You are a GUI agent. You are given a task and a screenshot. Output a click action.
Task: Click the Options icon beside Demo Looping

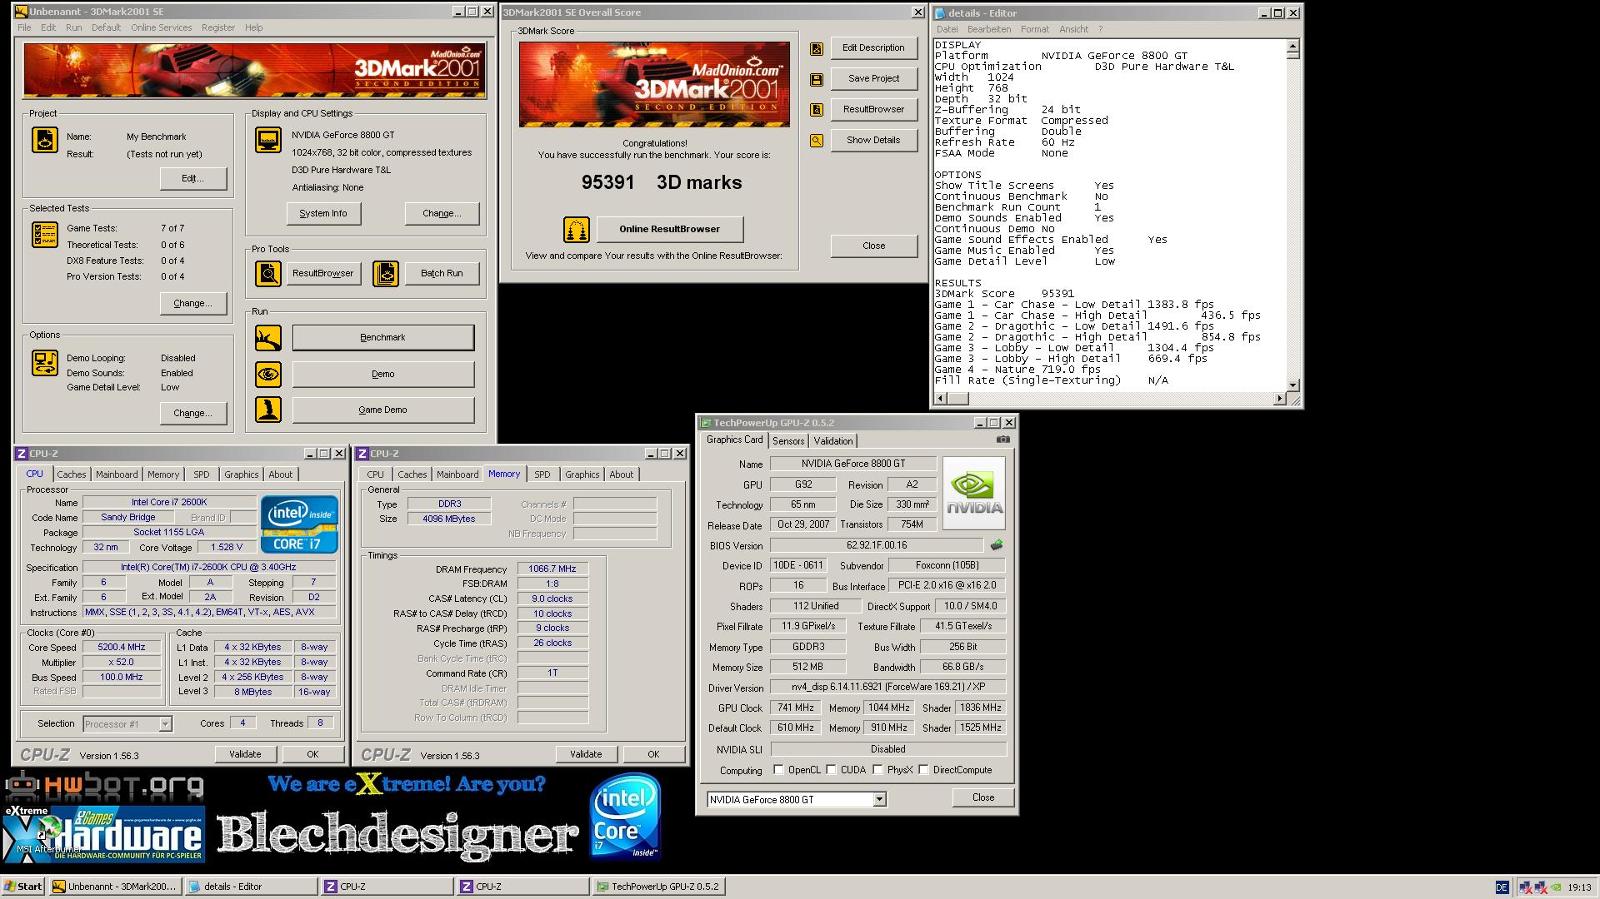[x=45, y=363]
